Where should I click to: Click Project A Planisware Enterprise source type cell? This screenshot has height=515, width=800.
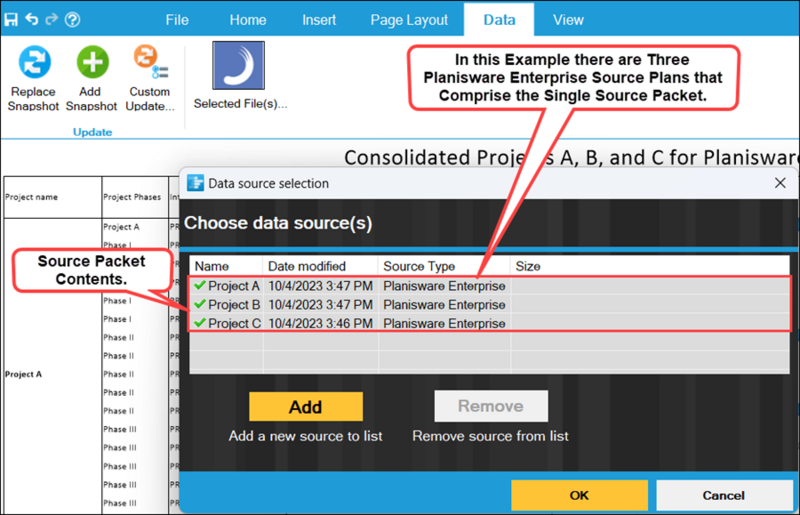click(444, 286)
